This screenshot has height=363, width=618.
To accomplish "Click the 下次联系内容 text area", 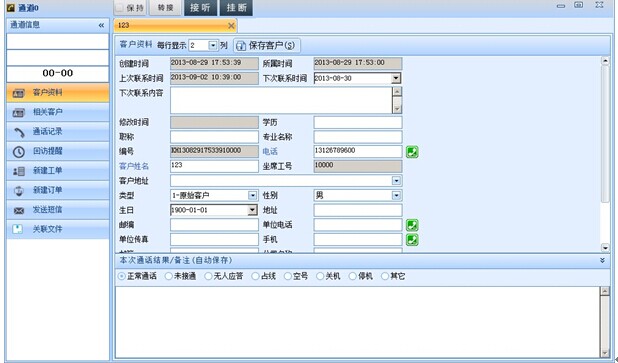I will pyautogui.click(x=281, y=101).
